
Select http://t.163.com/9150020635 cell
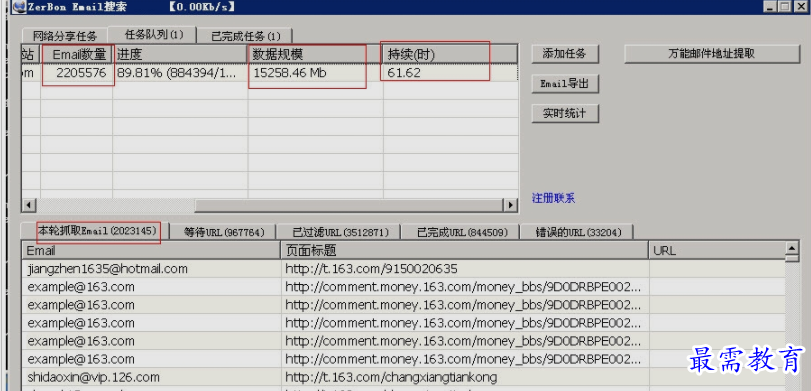click(x=465, y=269)
